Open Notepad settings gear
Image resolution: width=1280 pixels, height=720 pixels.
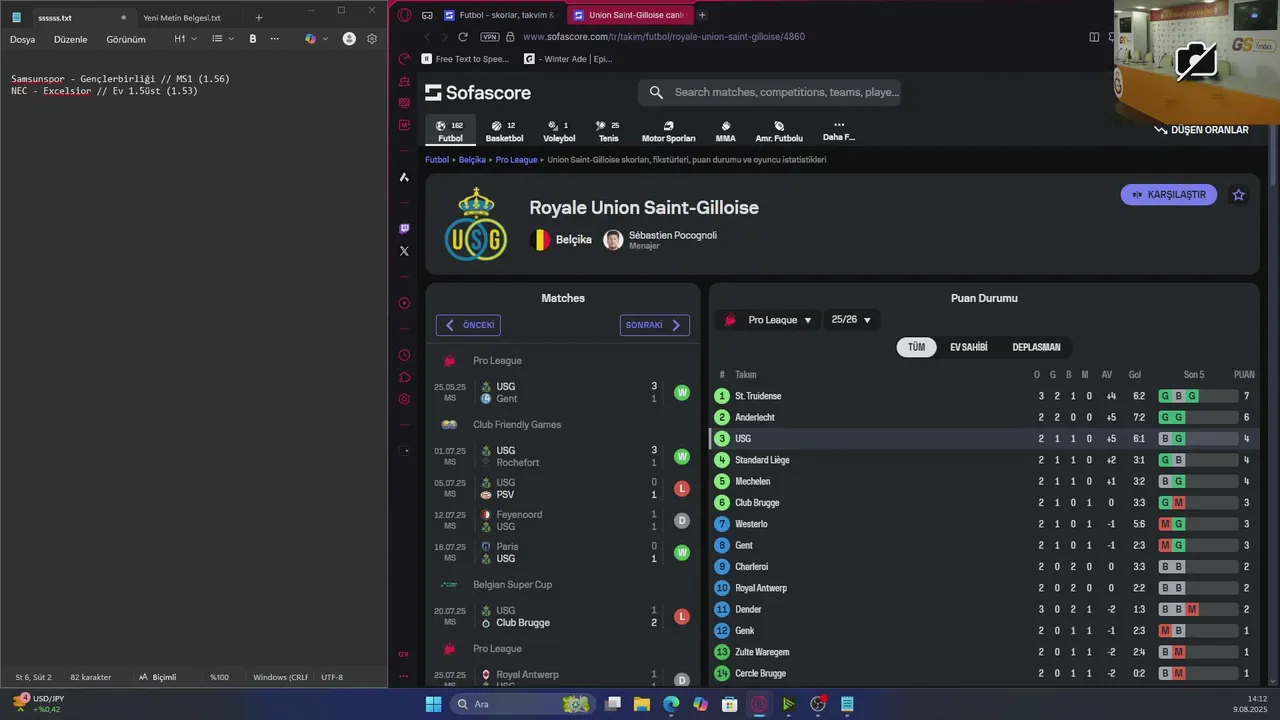[372, 39]
